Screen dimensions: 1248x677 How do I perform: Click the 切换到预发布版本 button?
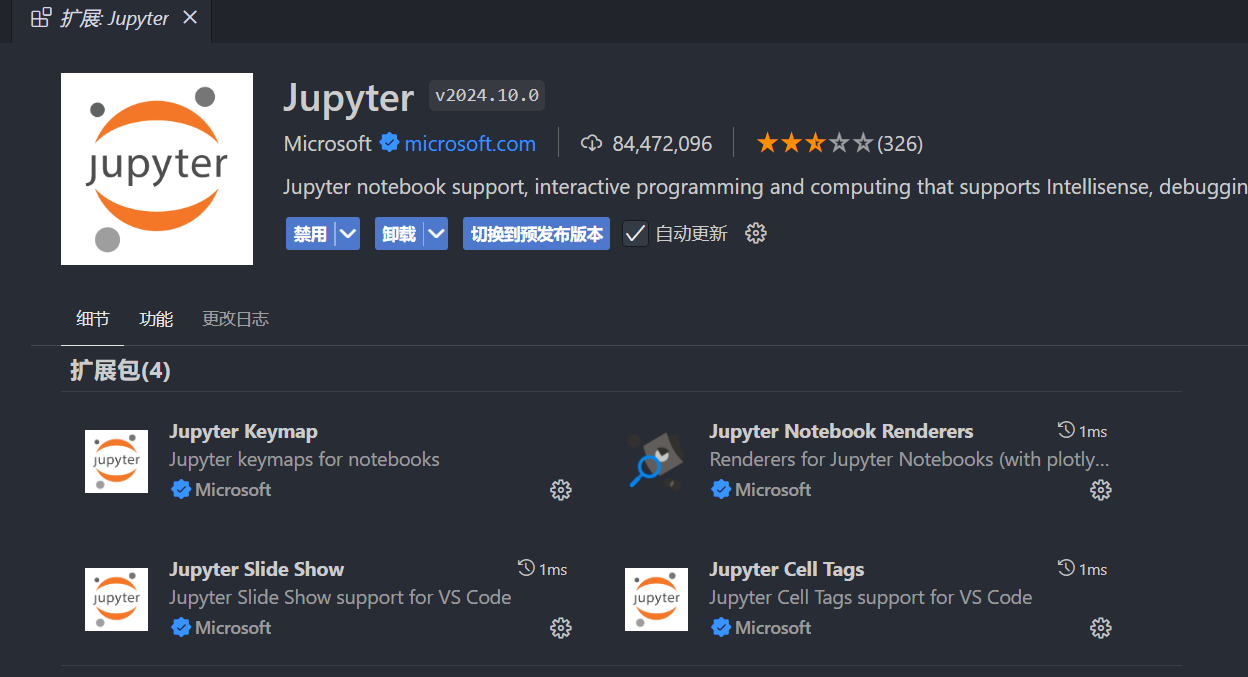[536, 233]
